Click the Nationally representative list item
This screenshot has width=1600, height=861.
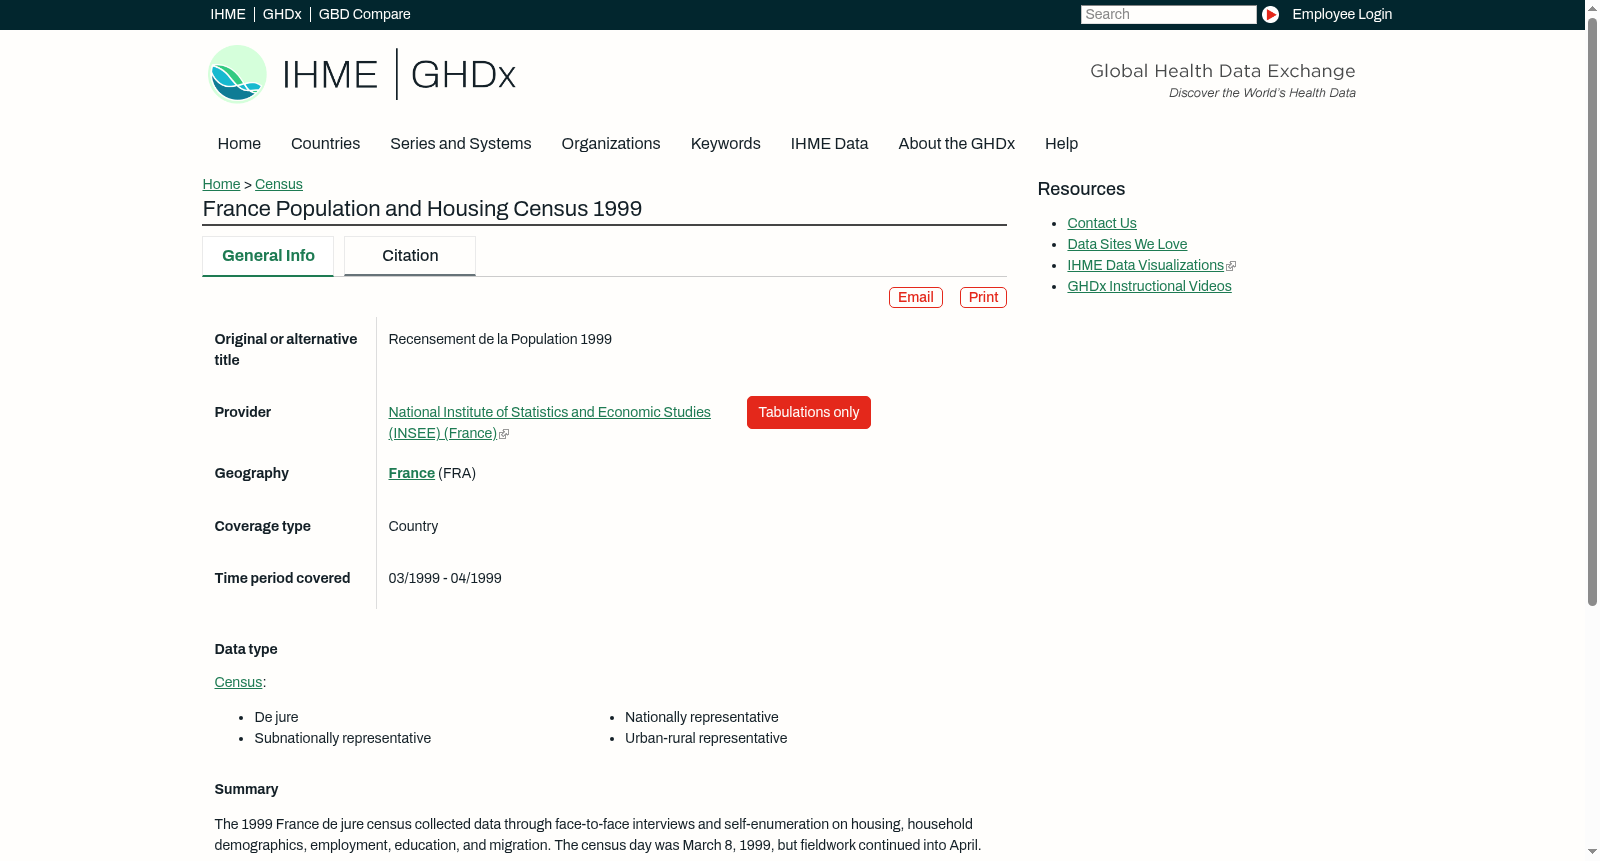(x=702, y=717)
